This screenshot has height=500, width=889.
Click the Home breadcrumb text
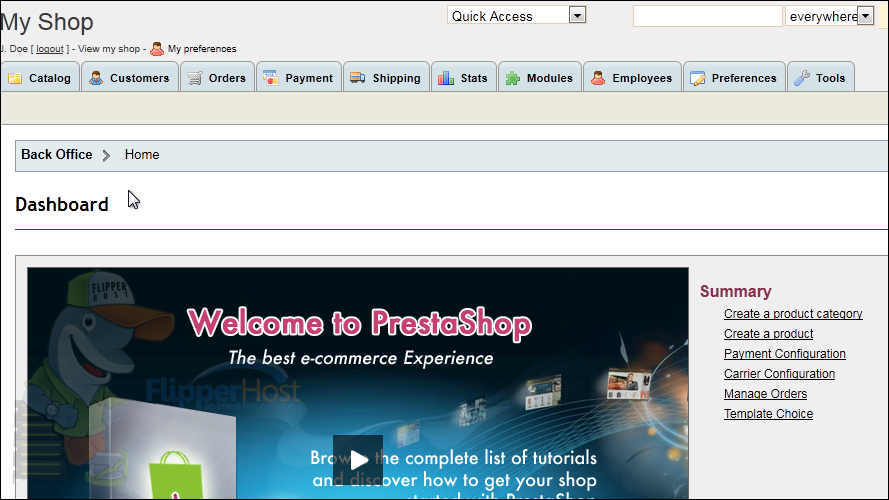pos(142,154)
